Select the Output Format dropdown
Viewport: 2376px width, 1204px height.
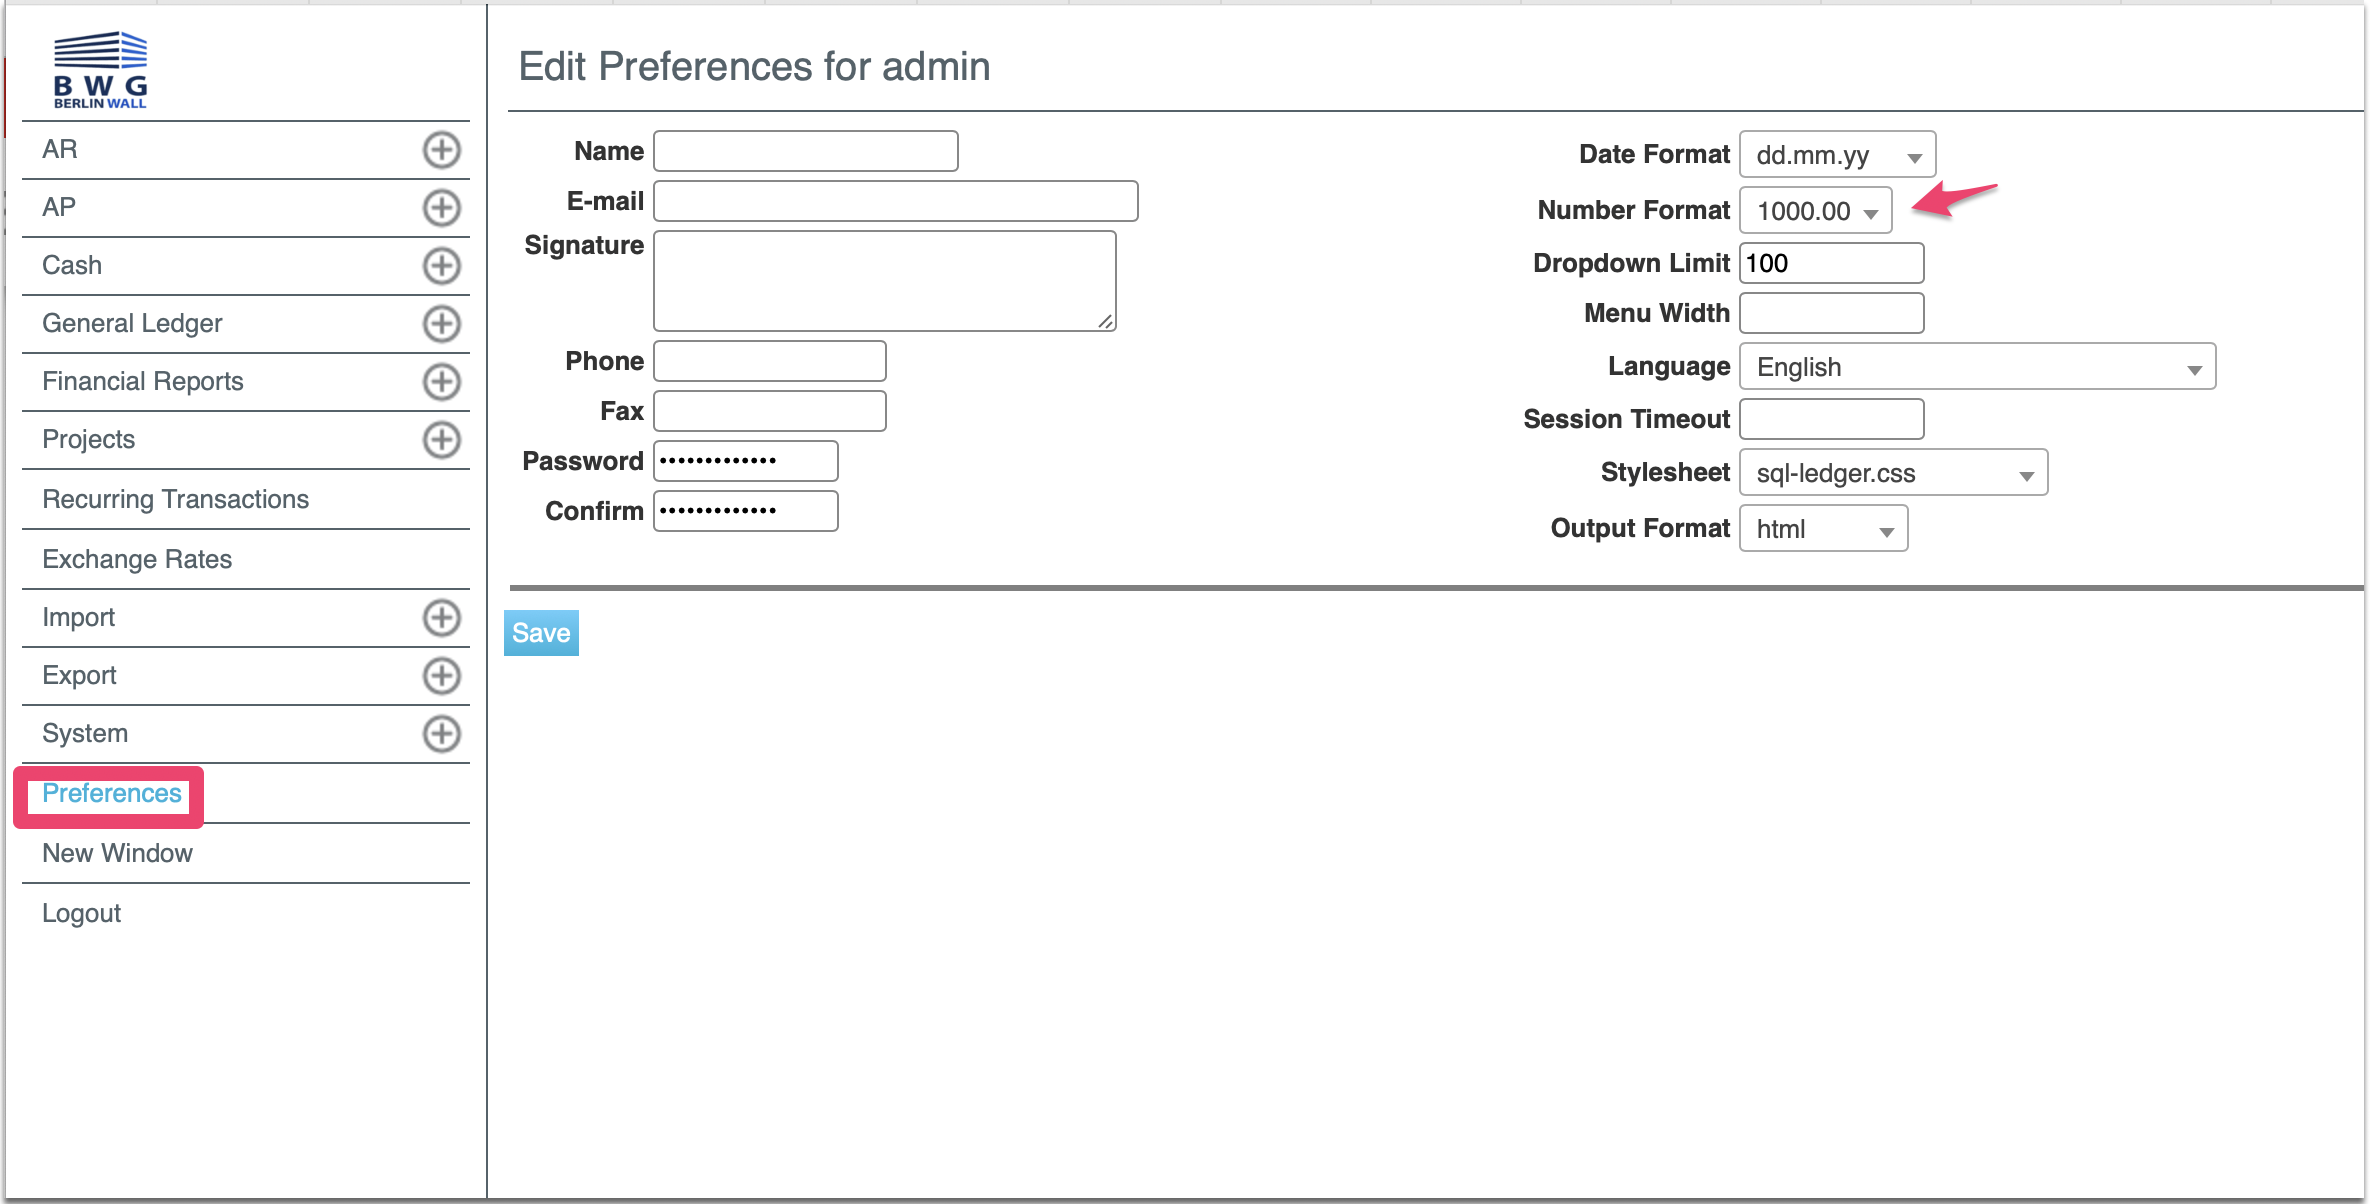tap(1823, 529)
